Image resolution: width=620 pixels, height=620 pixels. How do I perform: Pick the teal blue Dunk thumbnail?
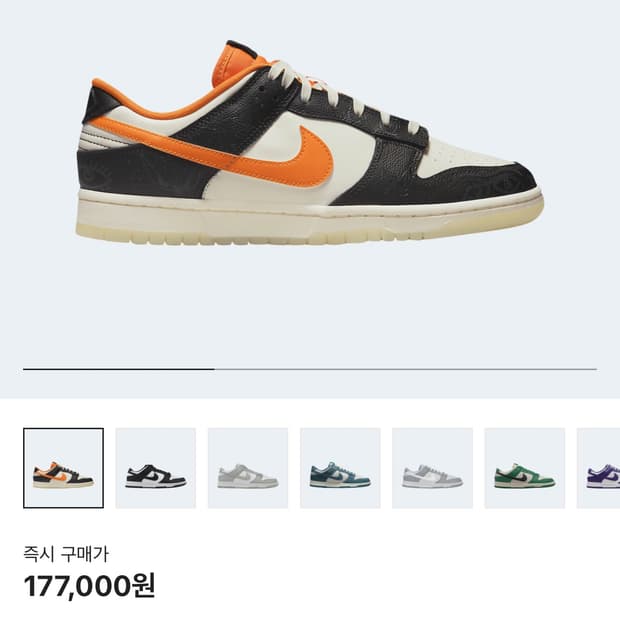[340, 468]
